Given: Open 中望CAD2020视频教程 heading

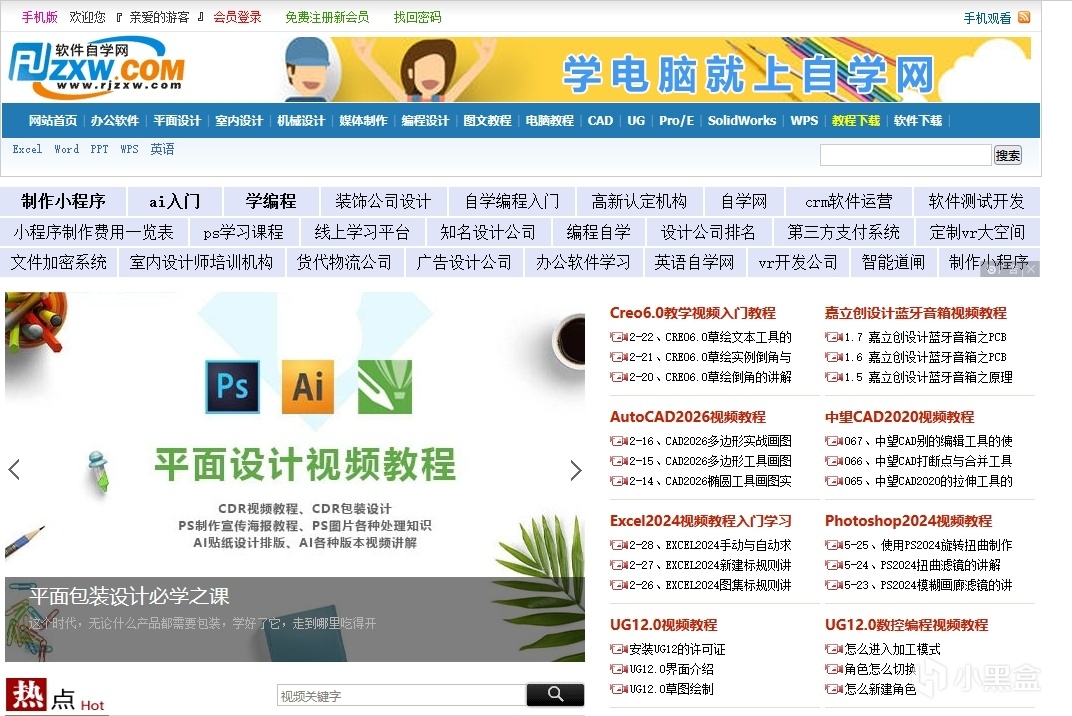Looking at the screenshot, I should [x=900, y=417].
